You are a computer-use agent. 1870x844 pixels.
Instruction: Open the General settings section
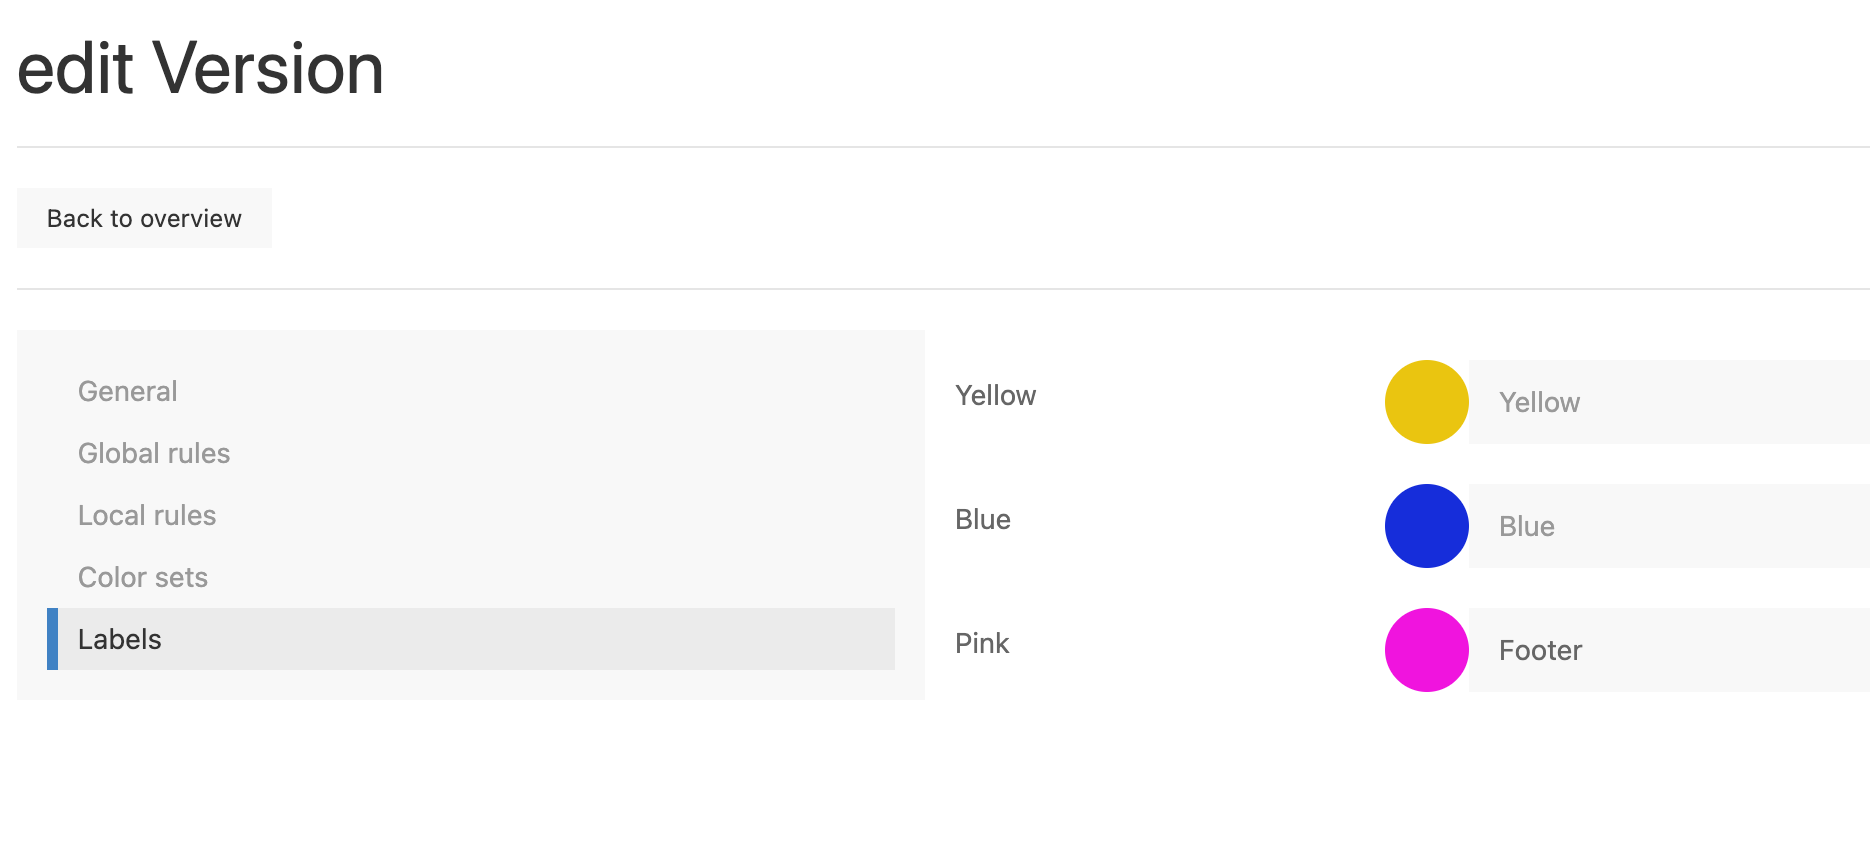128,391
